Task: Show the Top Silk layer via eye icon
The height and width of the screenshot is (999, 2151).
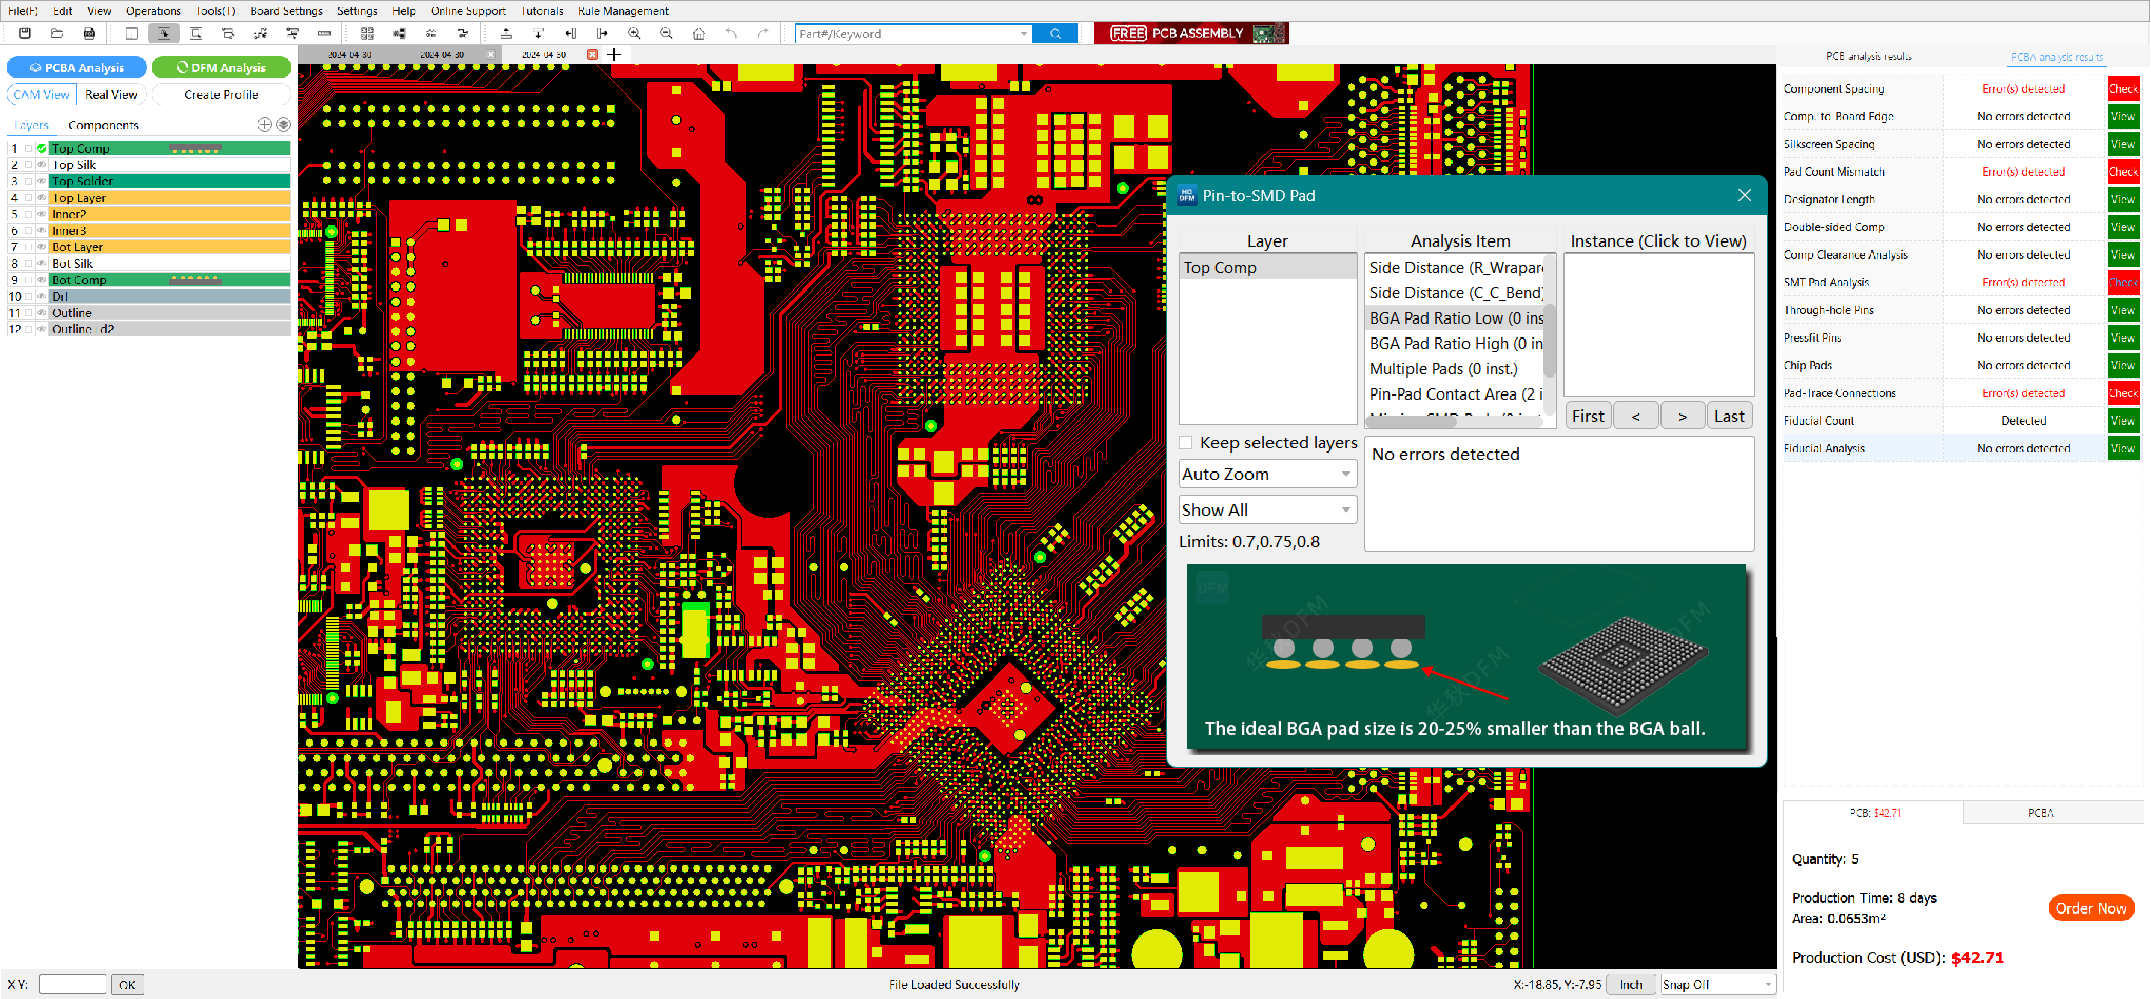Action: coord(41,165)
